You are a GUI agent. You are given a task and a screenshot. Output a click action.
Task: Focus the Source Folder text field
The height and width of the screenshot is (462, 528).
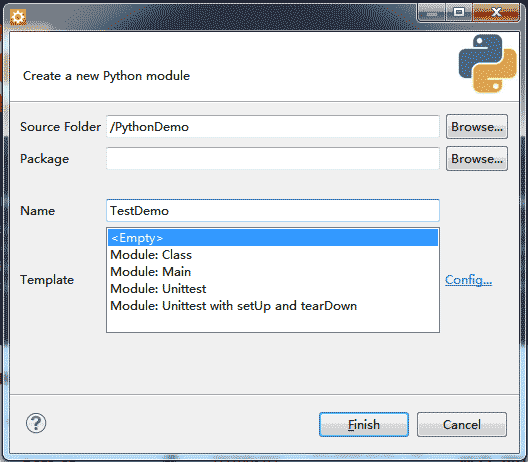pyautogui.click(x=273, y=127)
